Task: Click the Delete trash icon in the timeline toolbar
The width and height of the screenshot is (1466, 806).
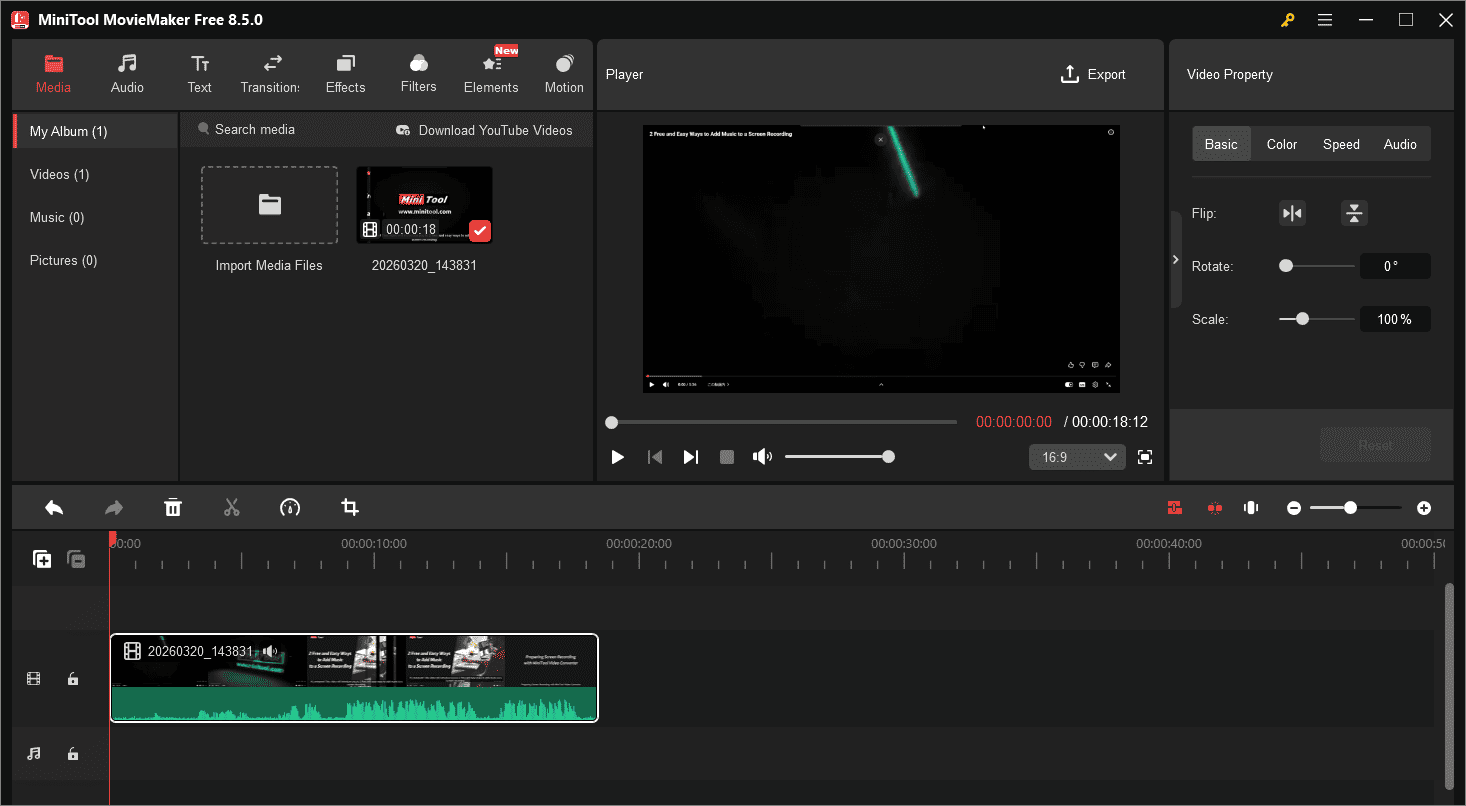Action: (x=173, y=507)
